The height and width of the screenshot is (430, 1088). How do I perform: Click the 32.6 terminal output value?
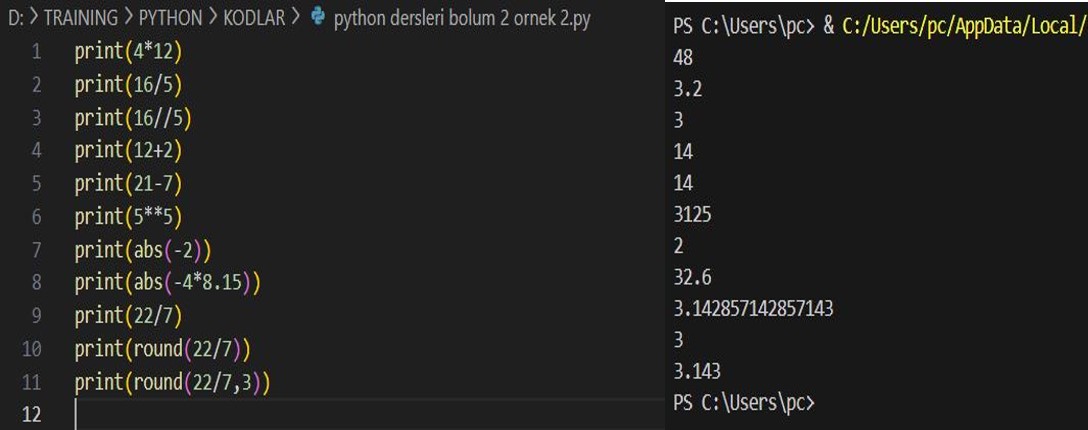coord(692,277)
